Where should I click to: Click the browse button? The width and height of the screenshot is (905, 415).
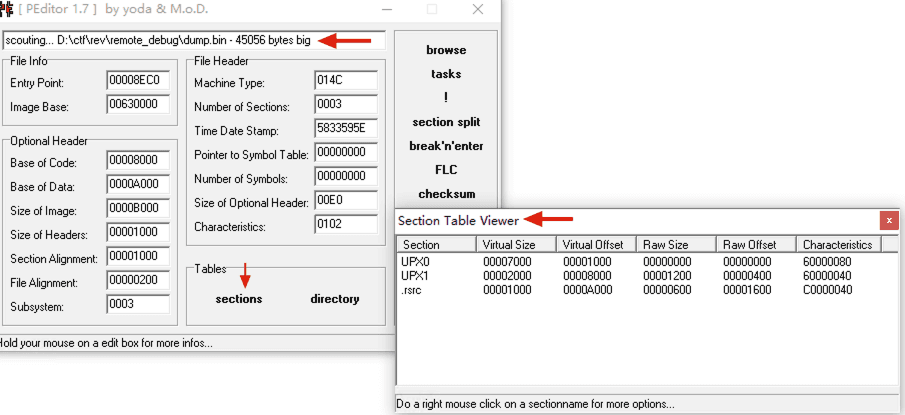pos(446,50)
